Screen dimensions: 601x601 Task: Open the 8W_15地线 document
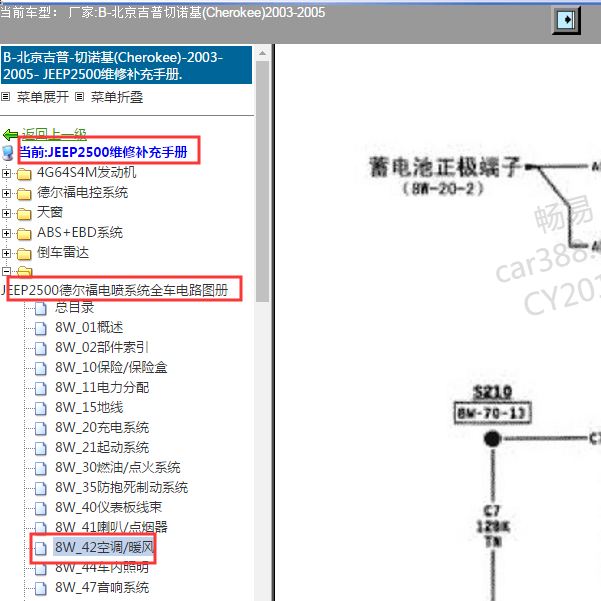point(89,407)
